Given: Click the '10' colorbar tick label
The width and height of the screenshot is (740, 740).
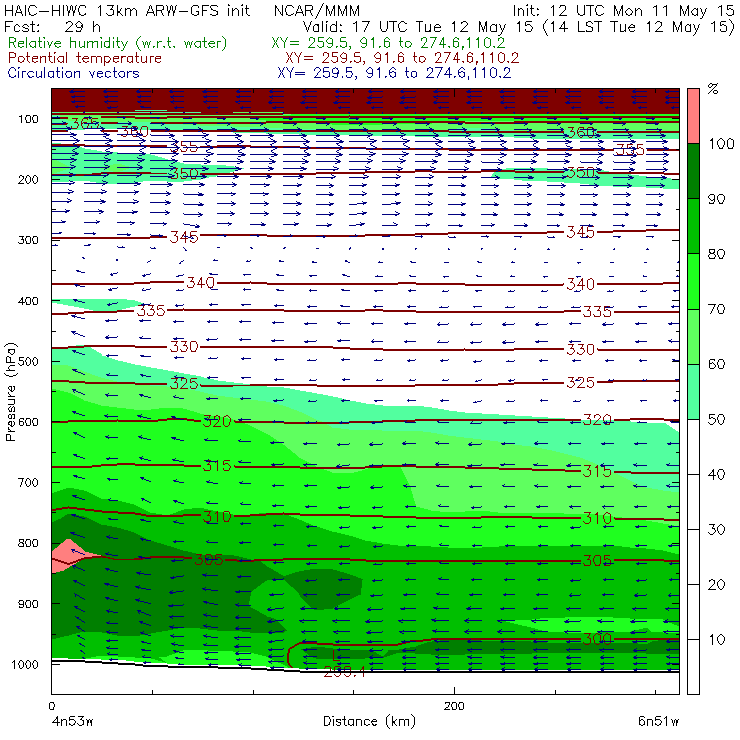Looking at the screenshot, I should point(716,639).
